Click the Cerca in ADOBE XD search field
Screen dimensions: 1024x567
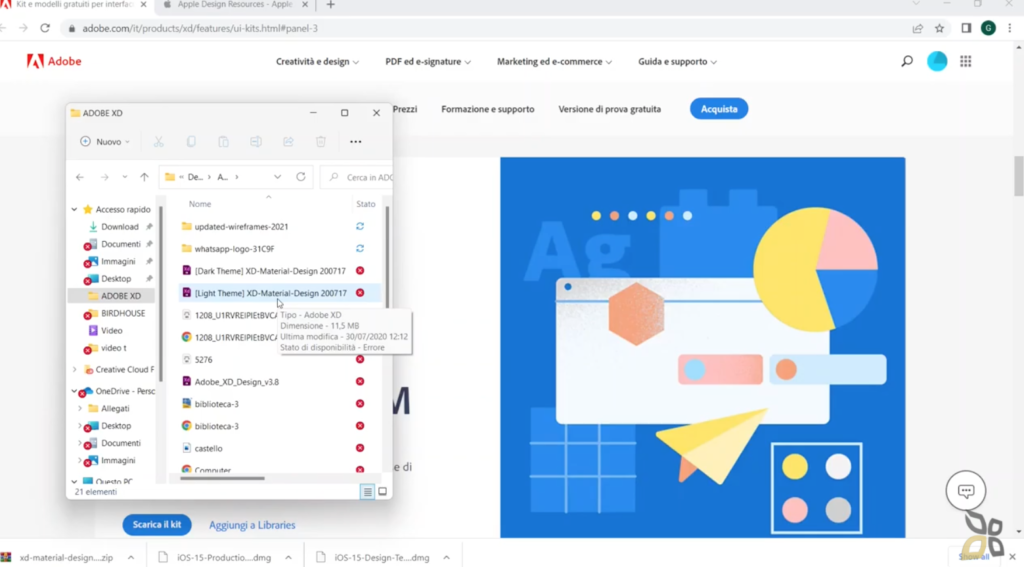357,177
